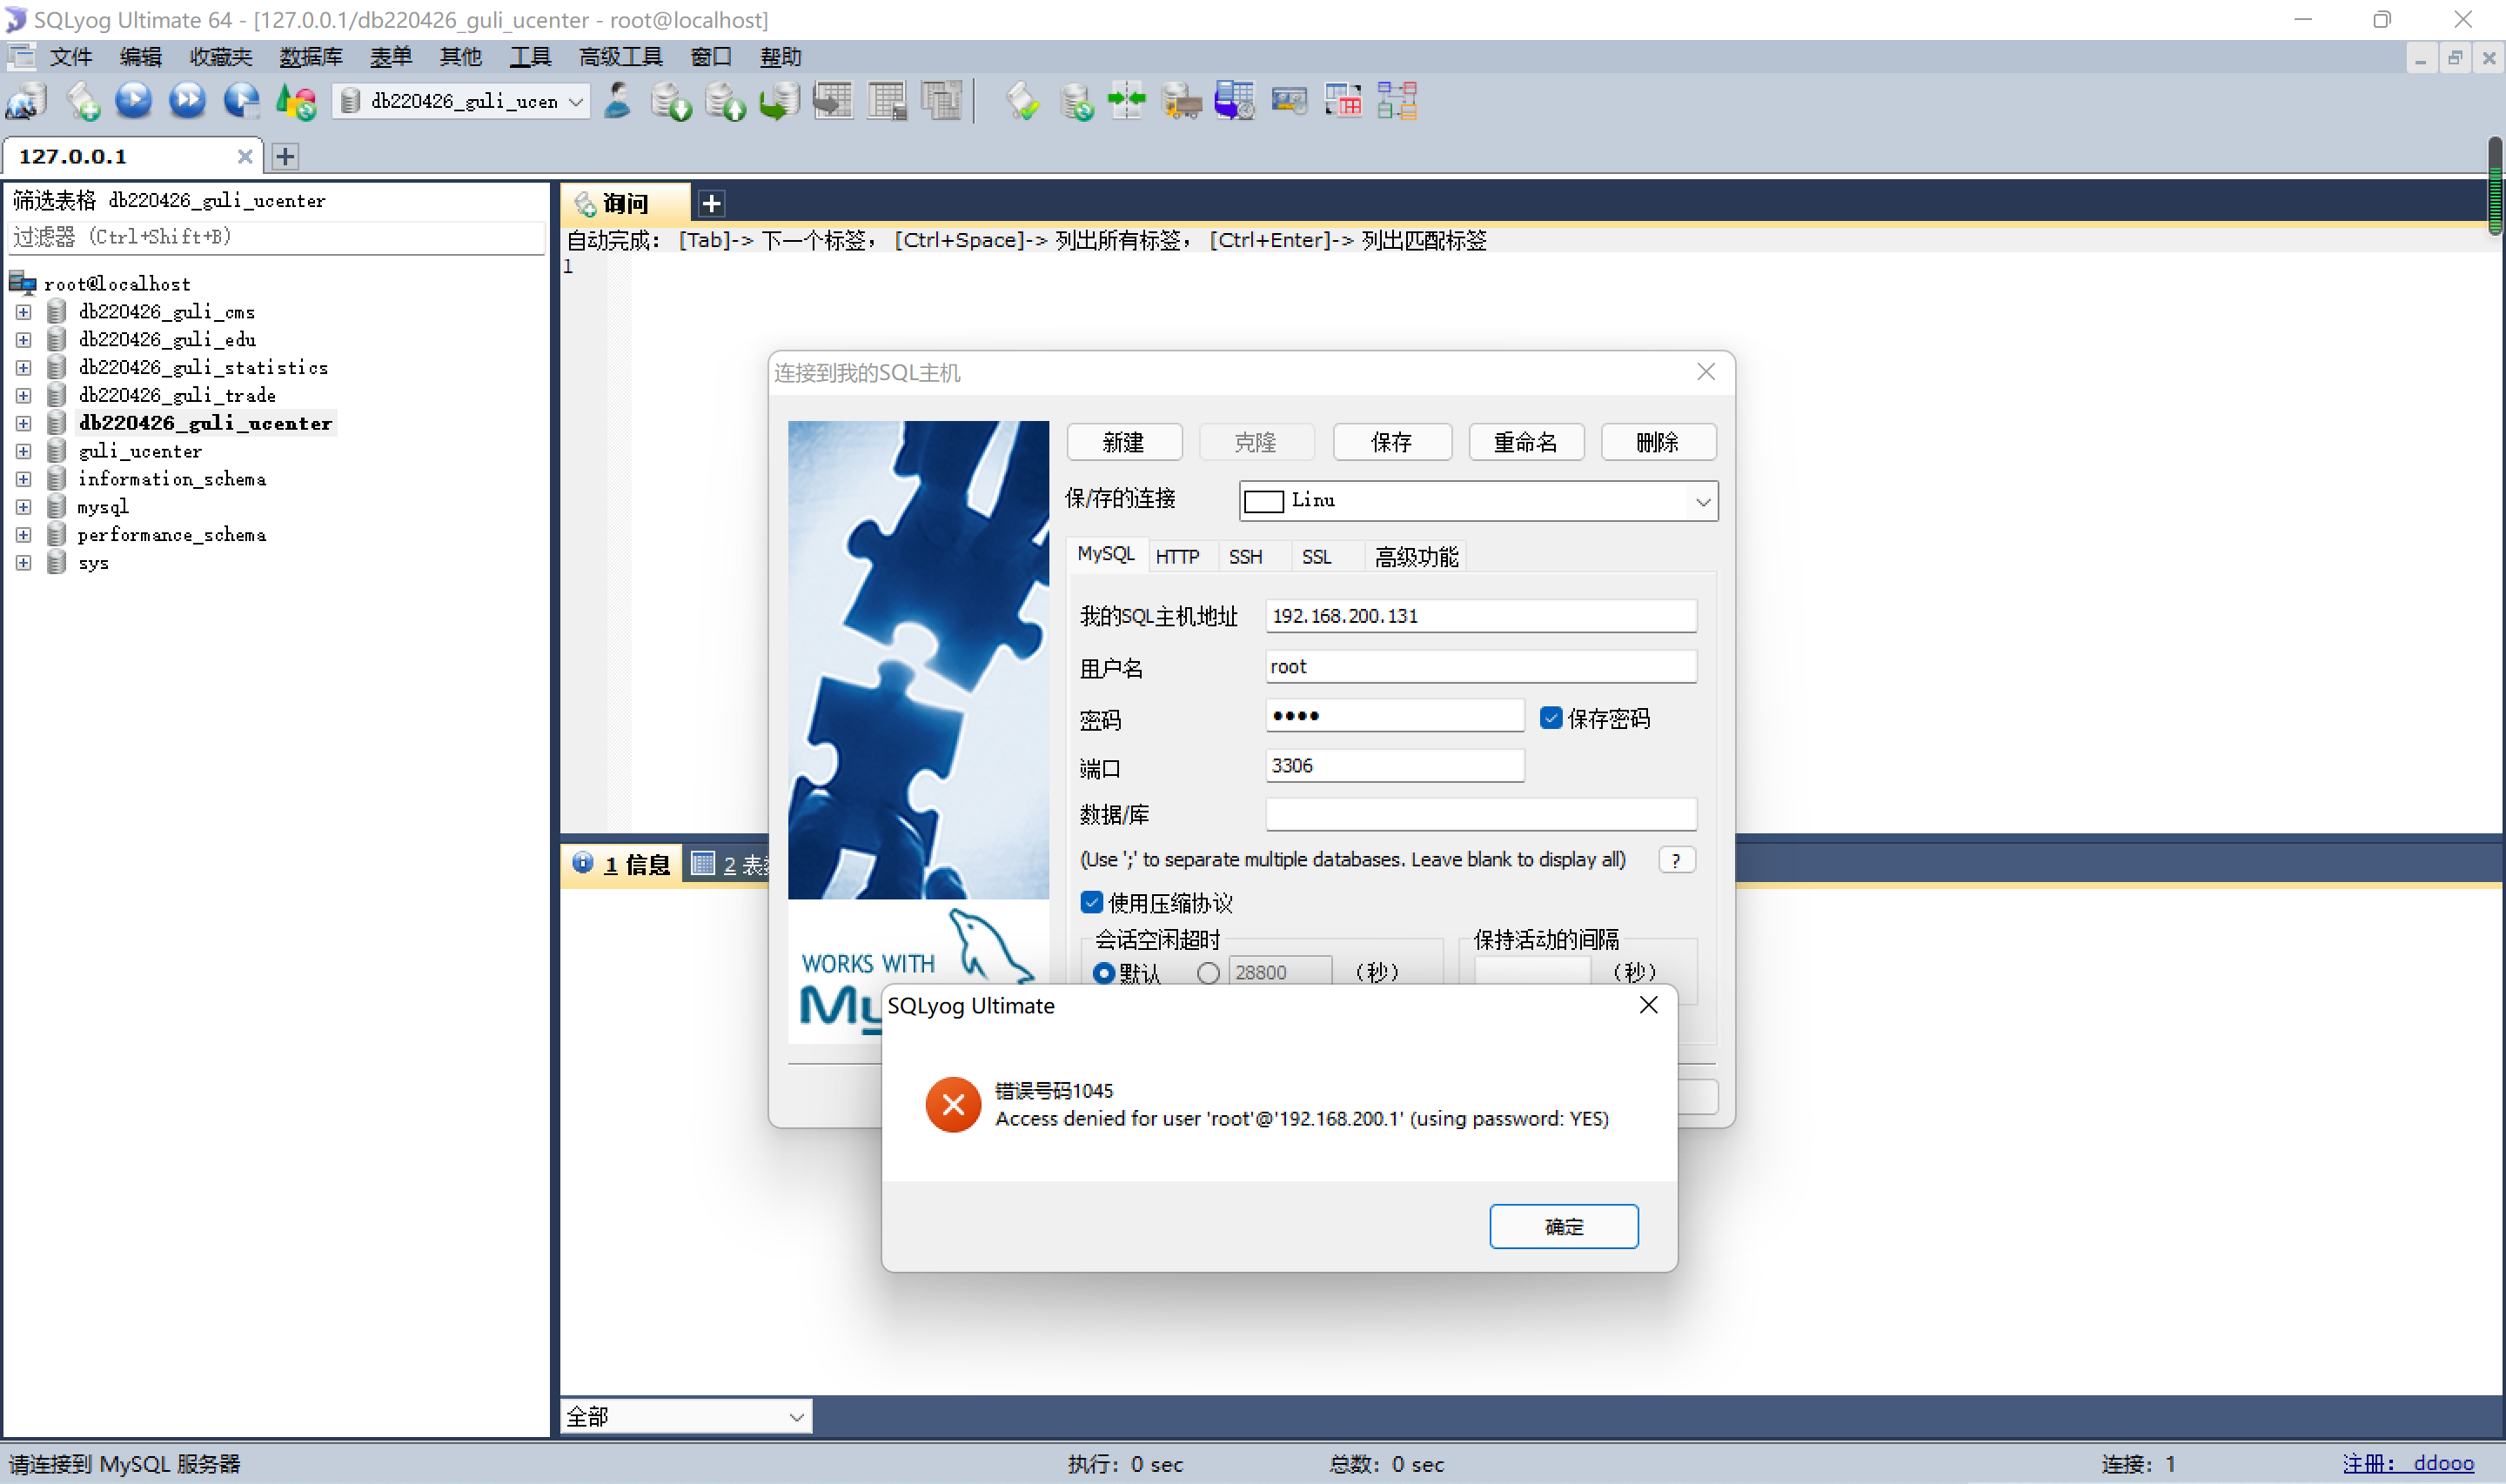Image resolution: width=2506 pixels, height=1484 pixels.
Task: Click the 确定 button in error dialog
Action: coord(1563,1226)
